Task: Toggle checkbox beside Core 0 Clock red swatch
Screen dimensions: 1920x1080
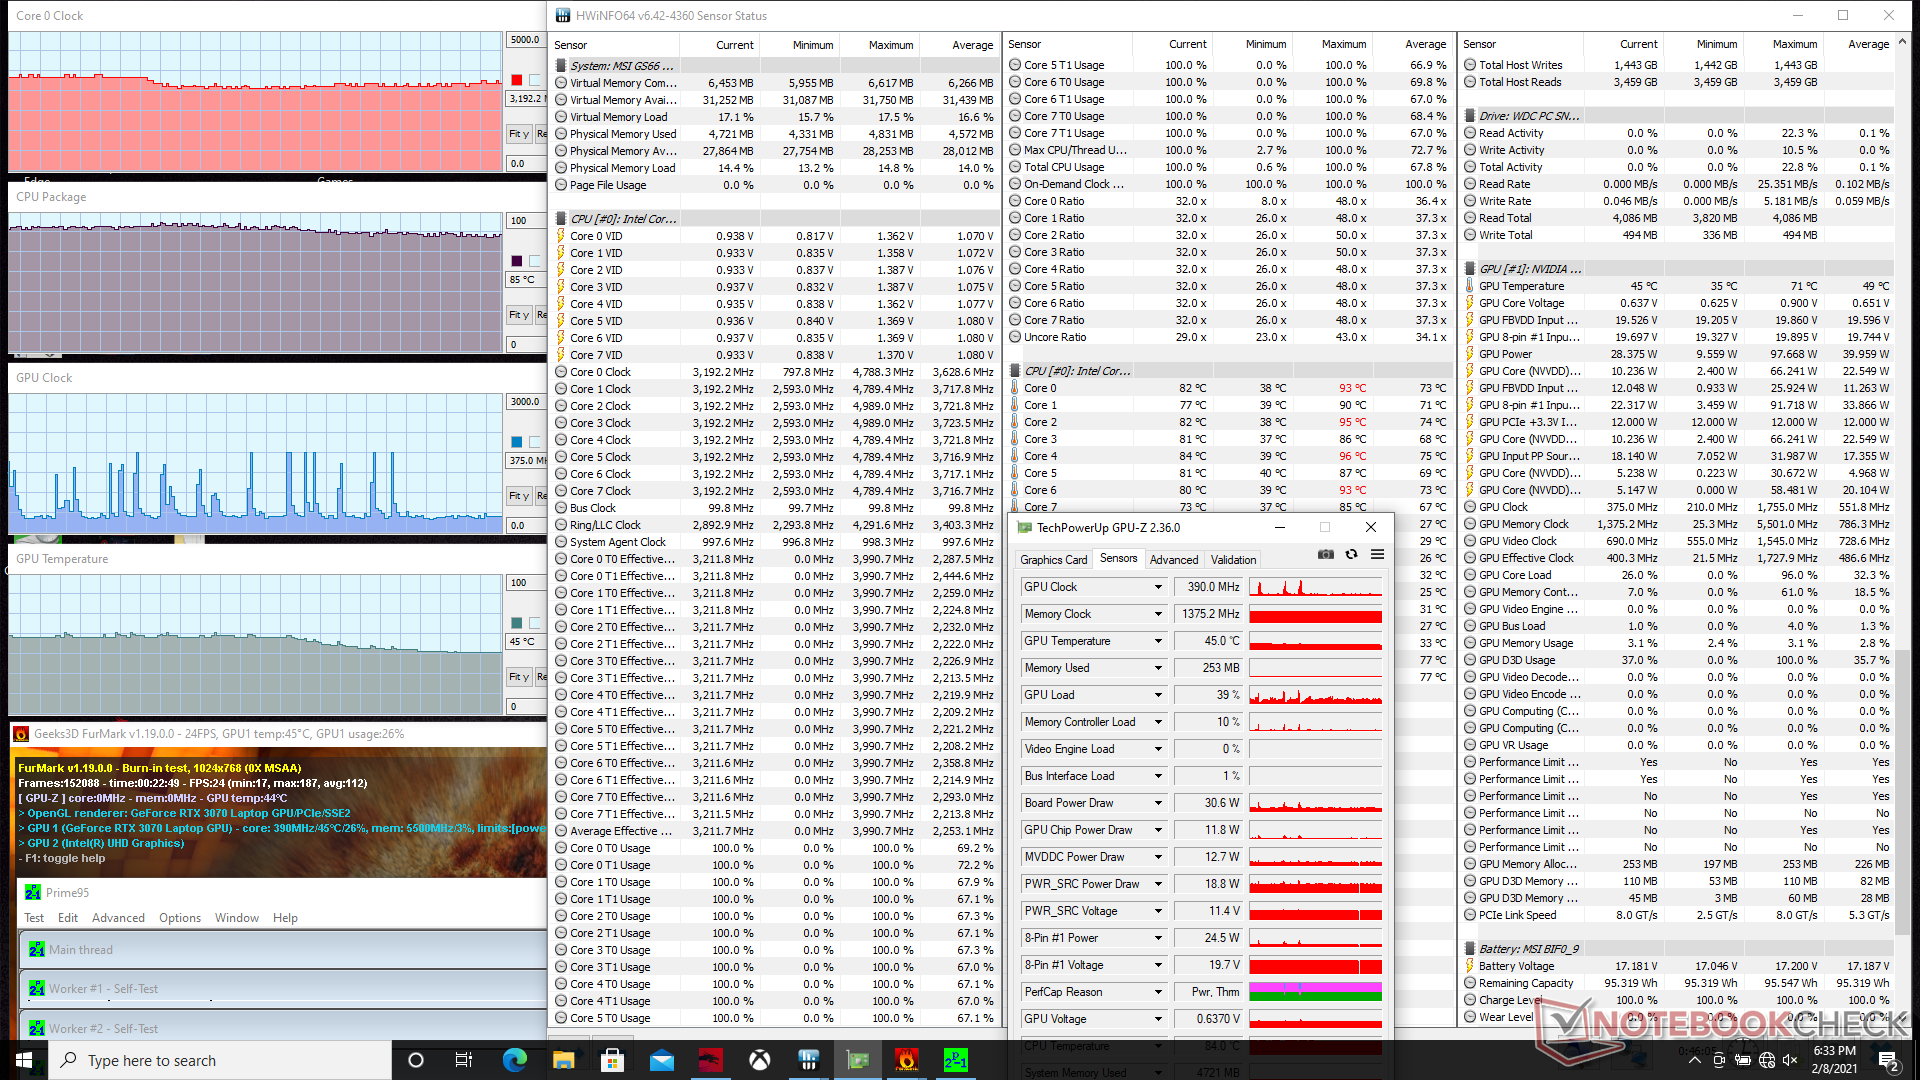Action: tap(535, 80)
